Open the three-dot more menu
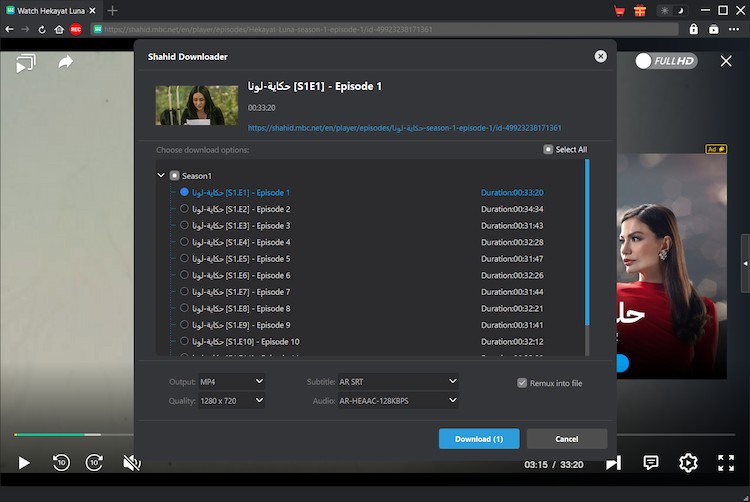The height and width of the screenshot is (502, 750). click(x=734, y=29)
